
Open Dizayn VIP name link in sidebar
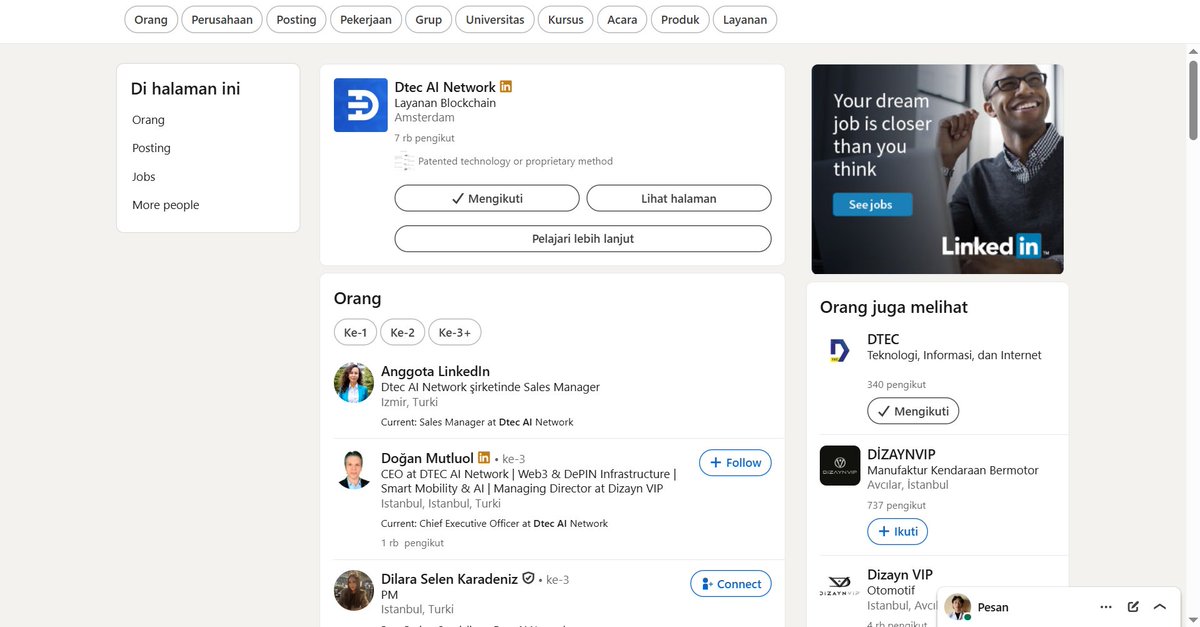pos(900,575)
